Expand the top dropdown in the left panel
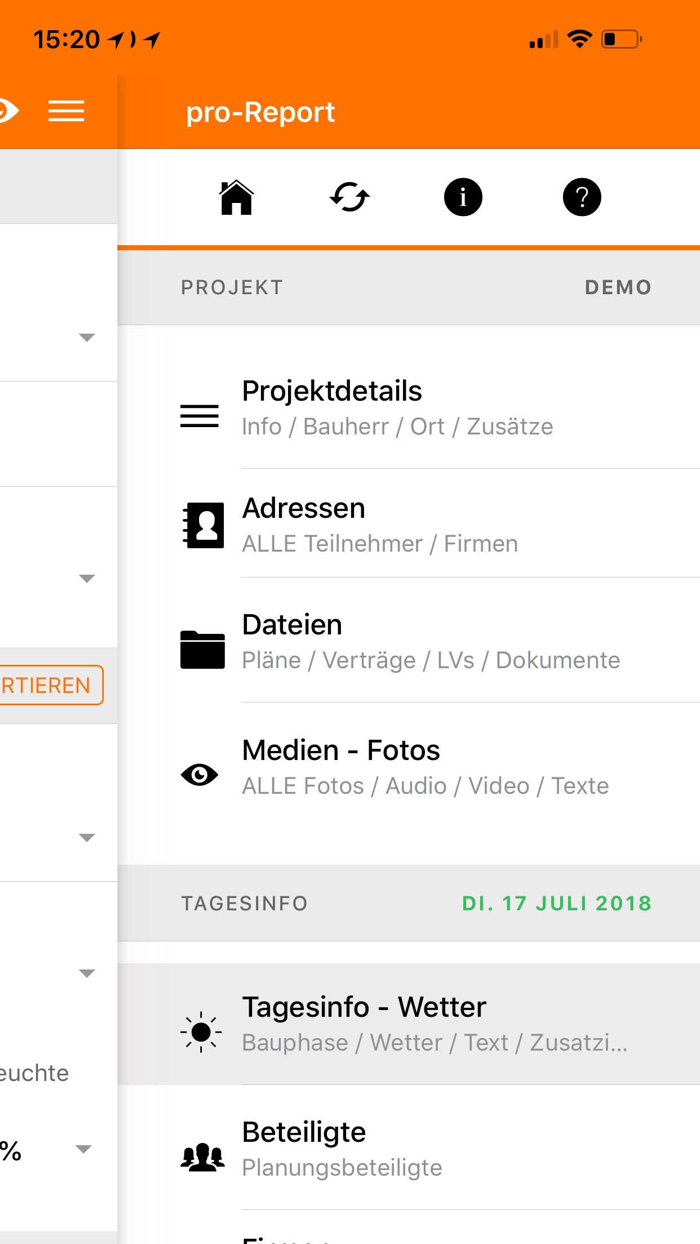 click(87, 337)
